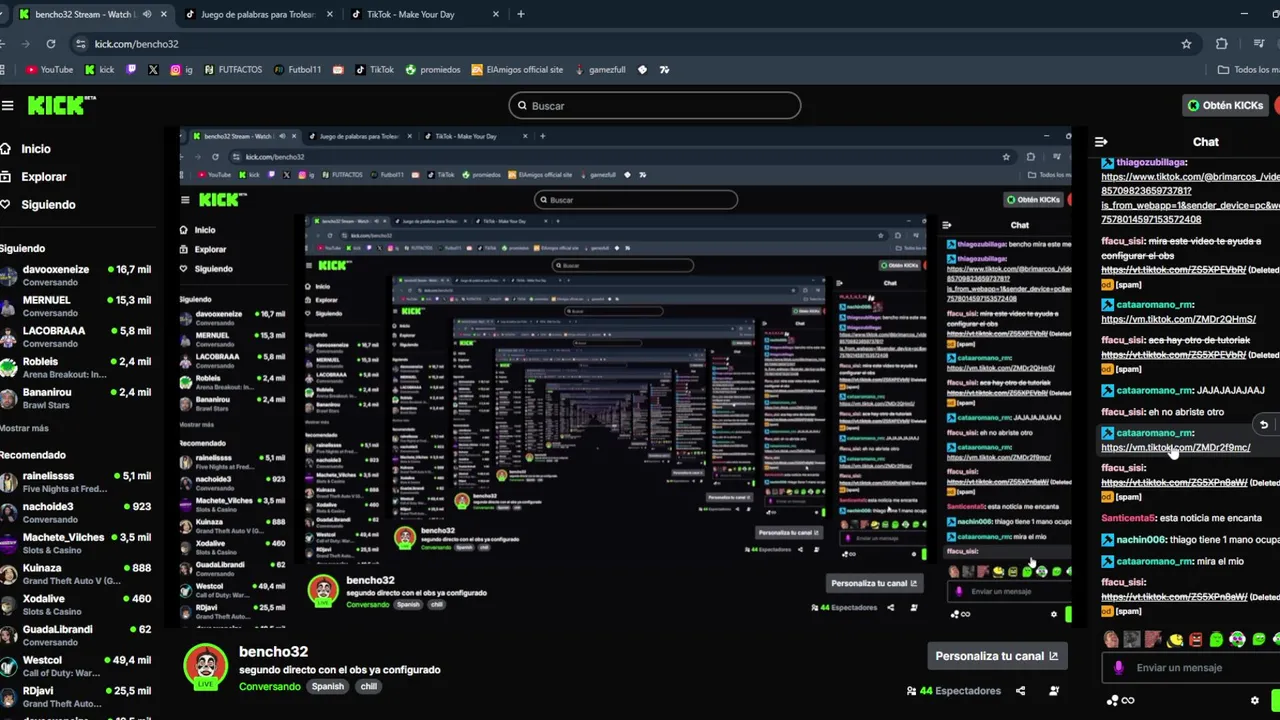The width and height of the screenshot is (1280, 720).
Task: Open the Kick hamburger menu
Action: 7,105
